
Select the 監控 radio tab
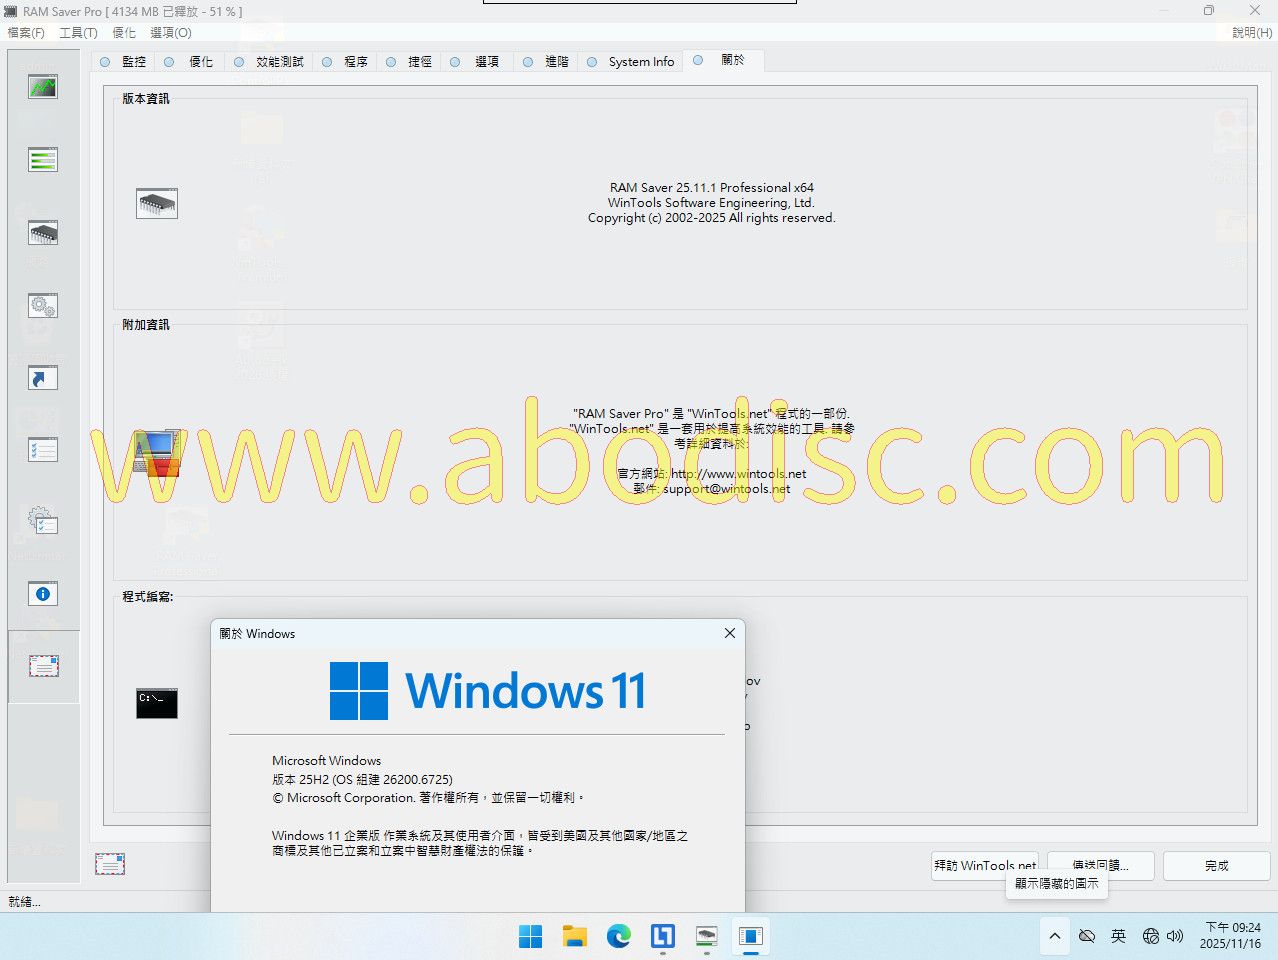(x=124, y=62)
